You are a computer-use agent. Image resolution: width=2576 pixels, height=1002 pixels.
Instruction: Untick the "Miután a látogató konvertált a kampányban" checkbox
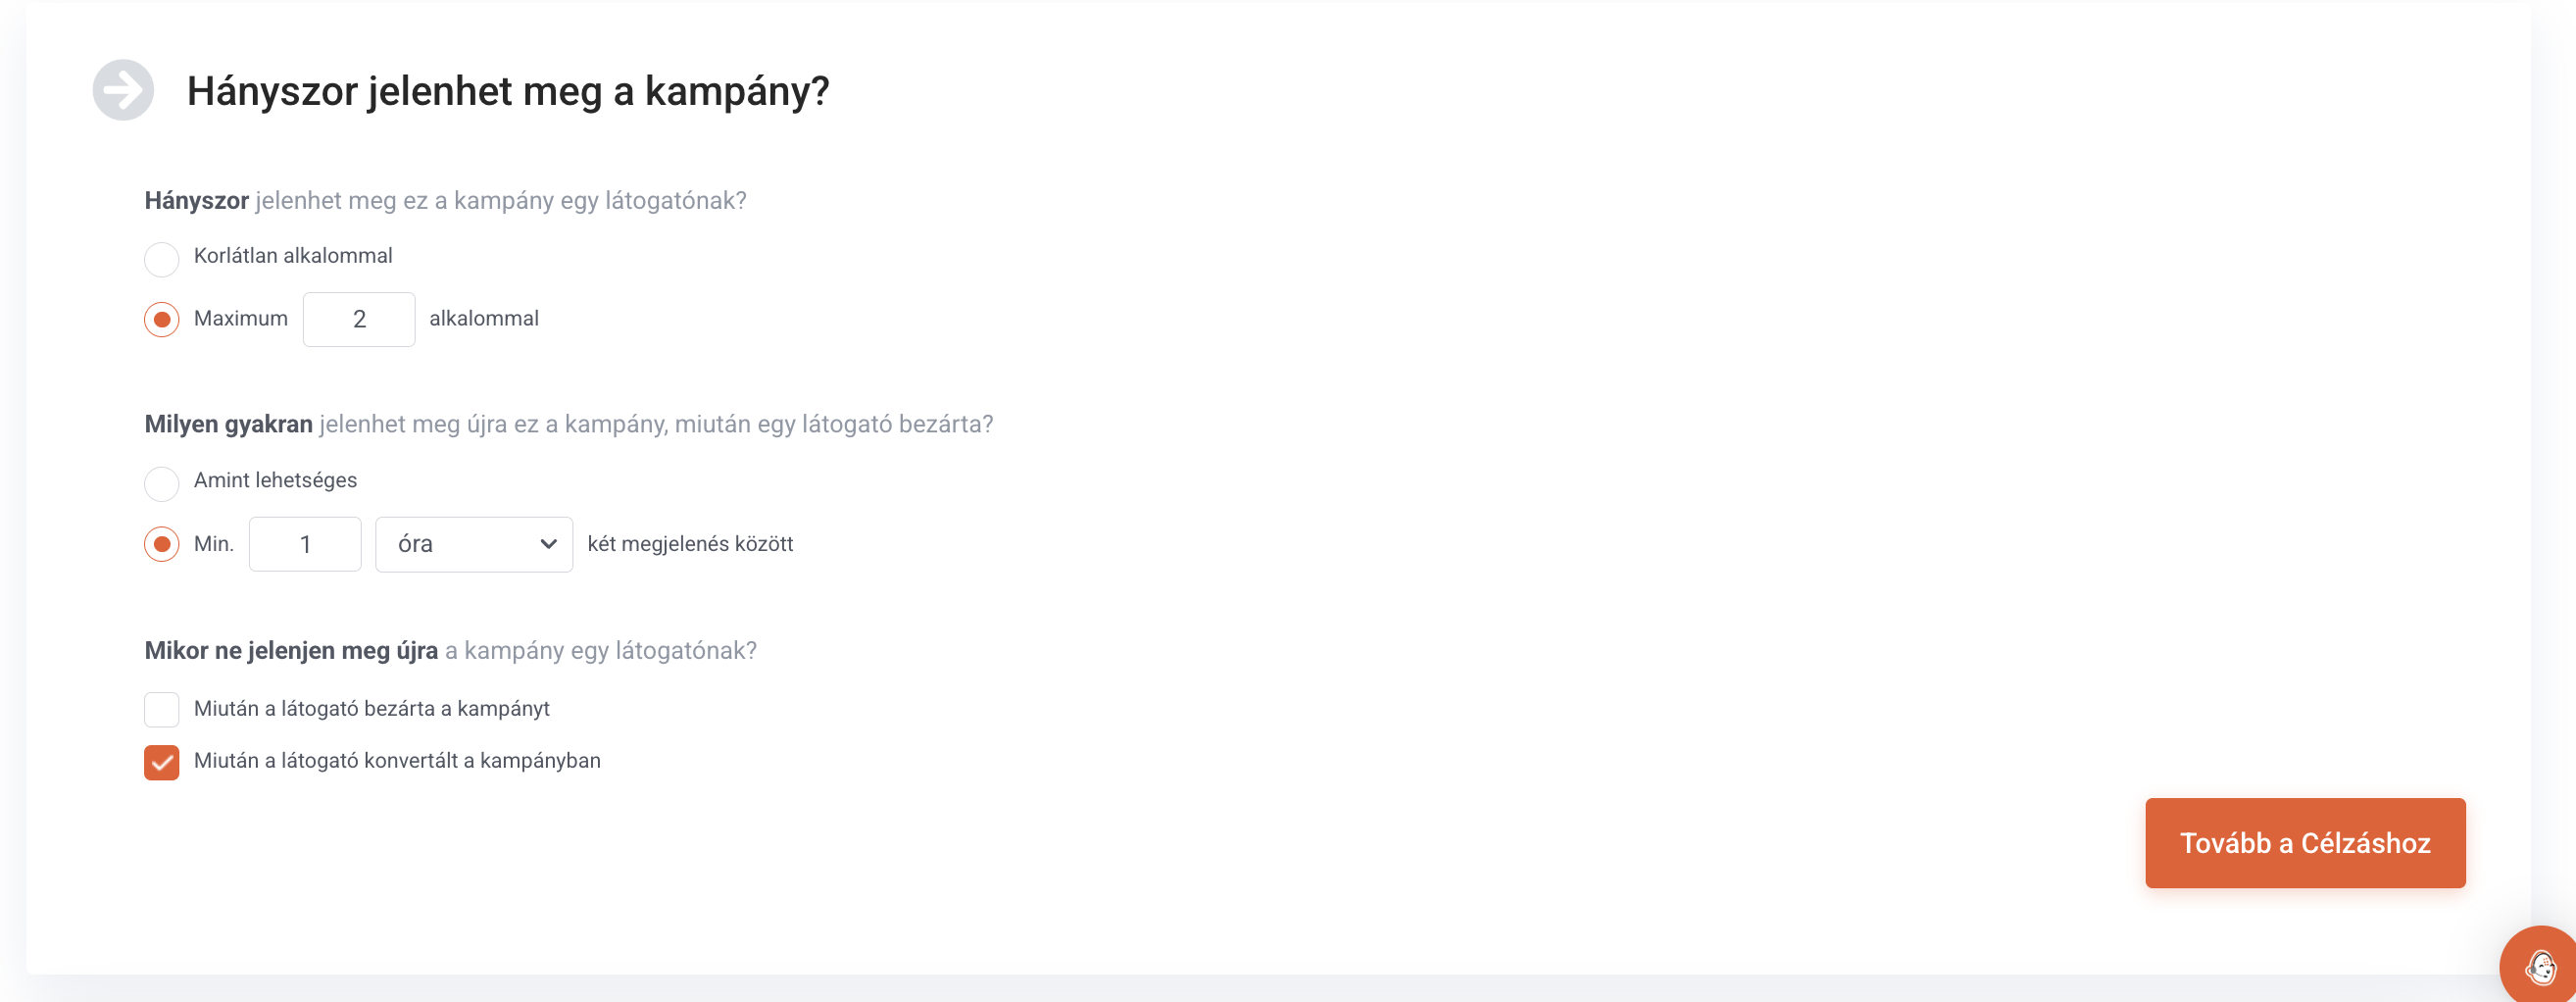pyautogui.click(x=162, y=762)
